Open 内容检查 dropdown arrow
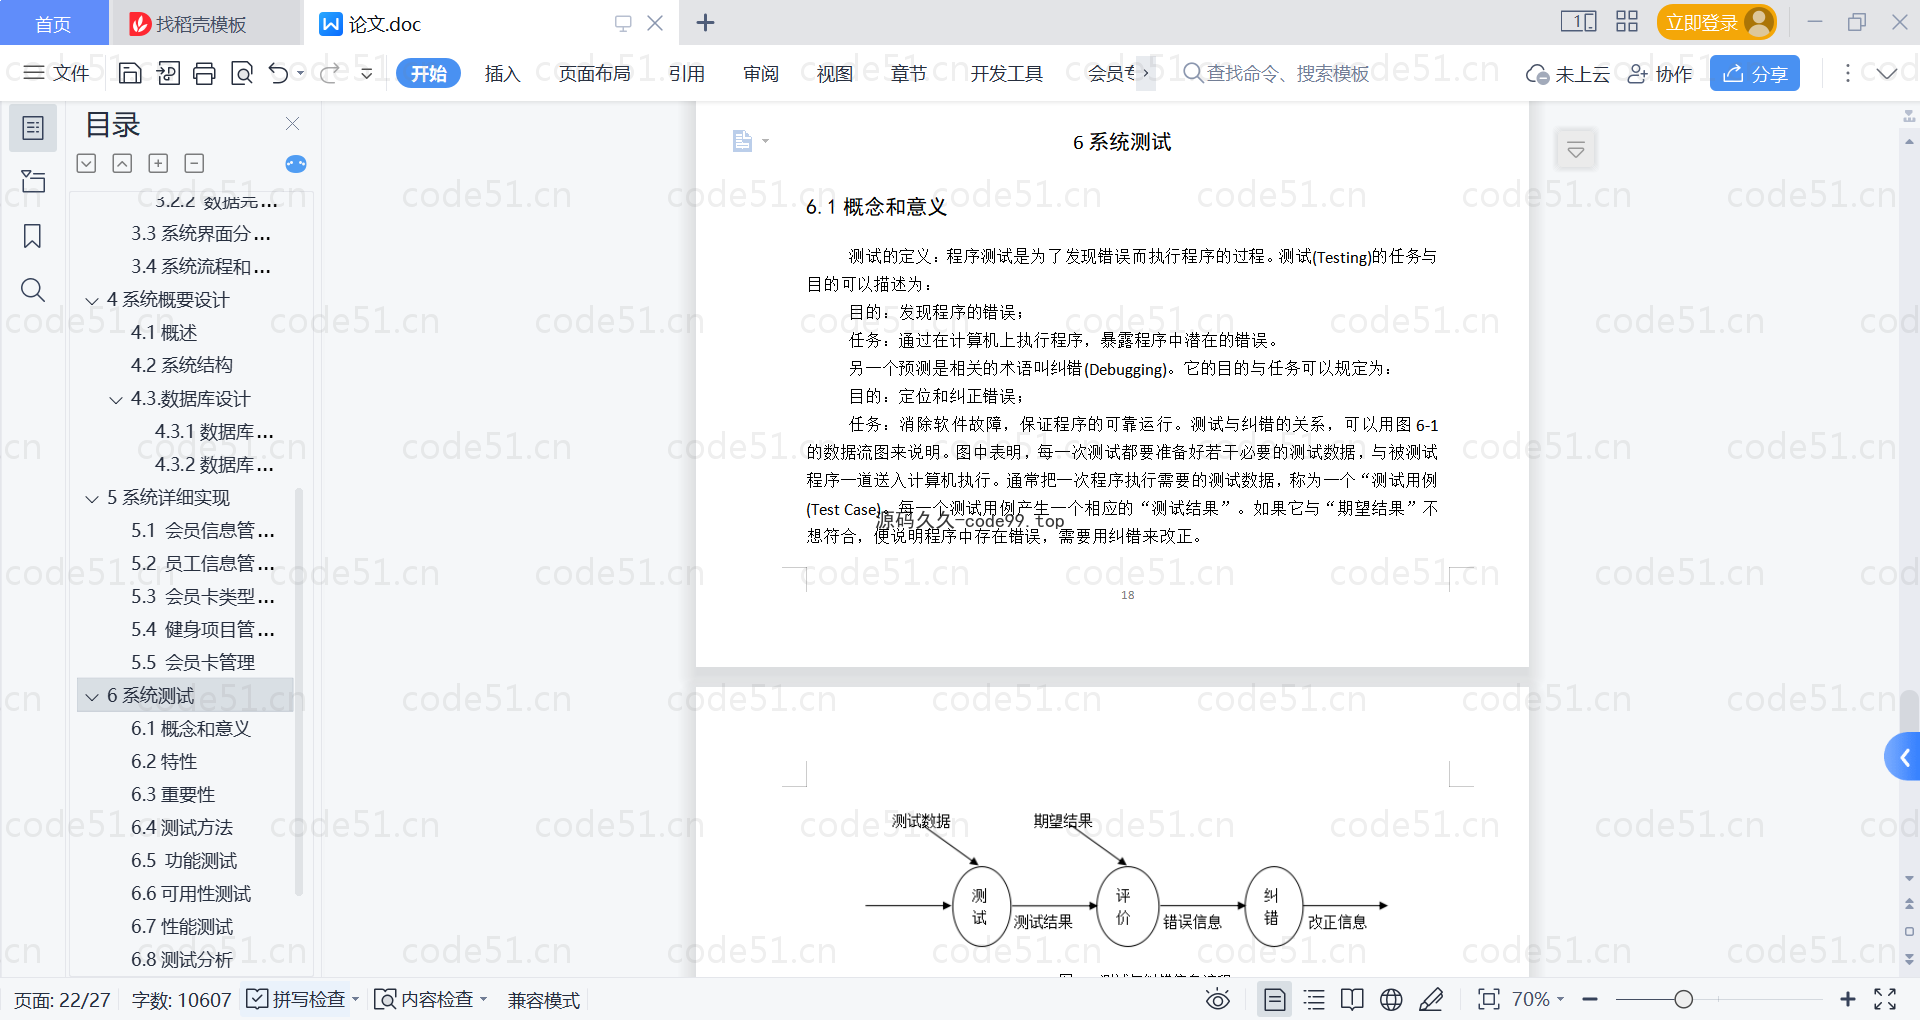 (x=484, y=999)
